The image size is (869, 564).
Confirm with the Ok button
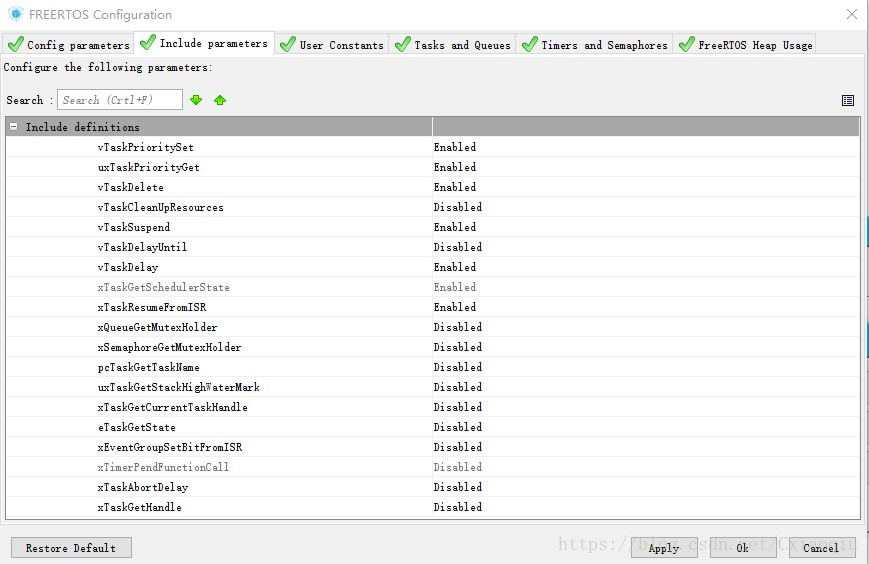pyautogui.click(x=743, y=547)
